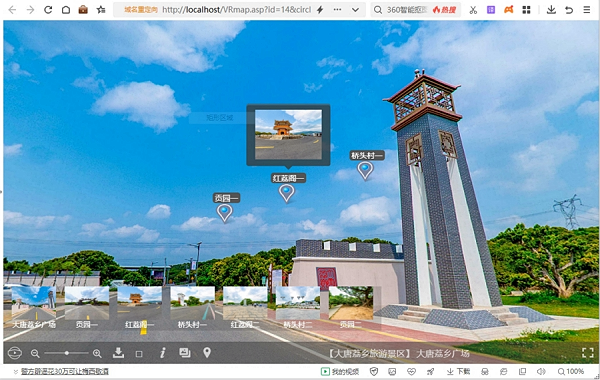Mute page sound via speaker icon

point(541,372)
